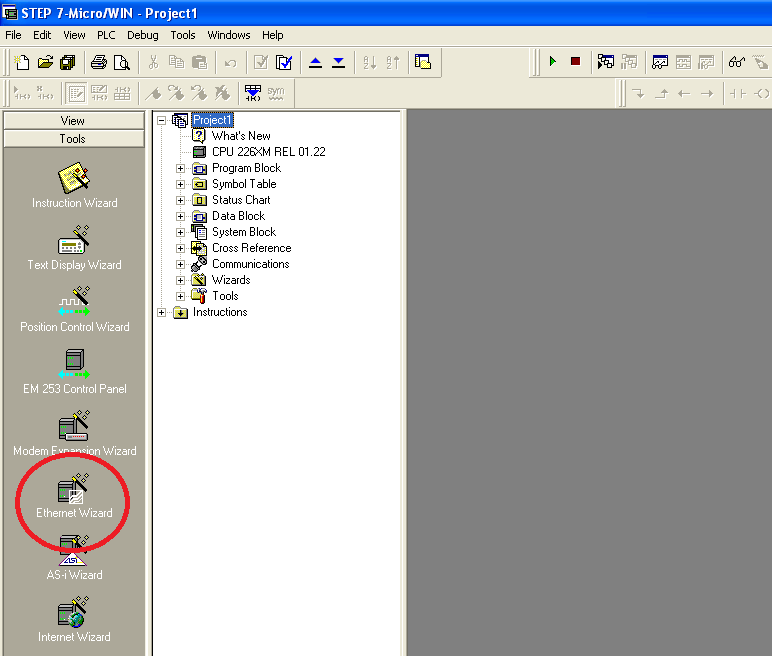Select the Program Block label
Image resolution: width=772 pixels, height=656 pixels.
246,168
